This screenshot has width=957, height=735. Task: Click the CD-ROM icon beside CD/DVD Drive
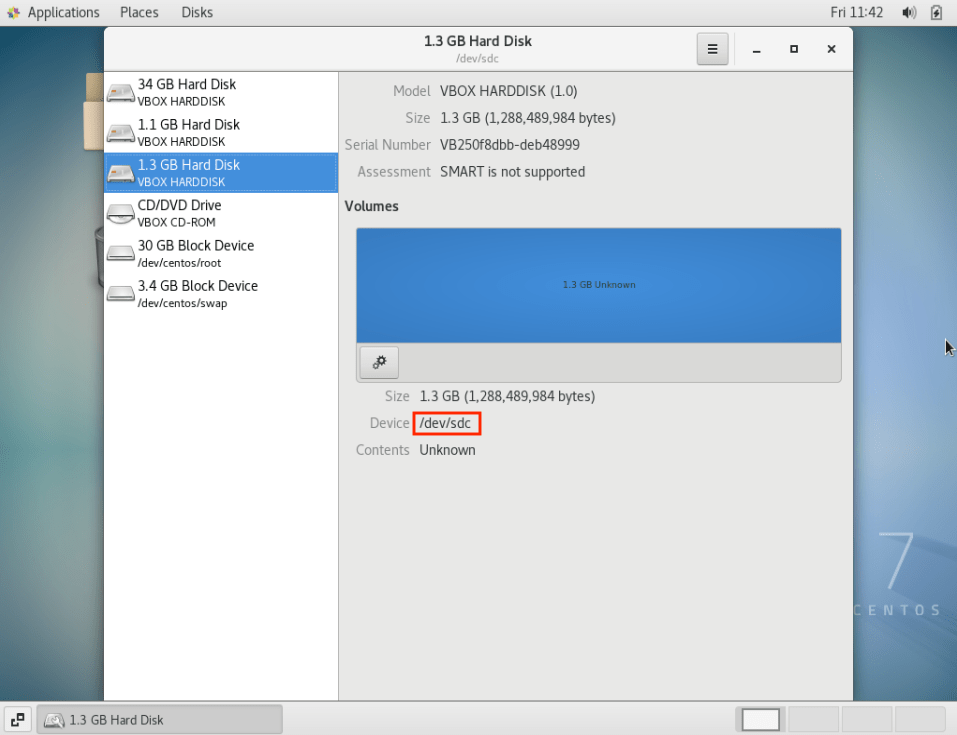pyautogui.click(x=120, y=212)
